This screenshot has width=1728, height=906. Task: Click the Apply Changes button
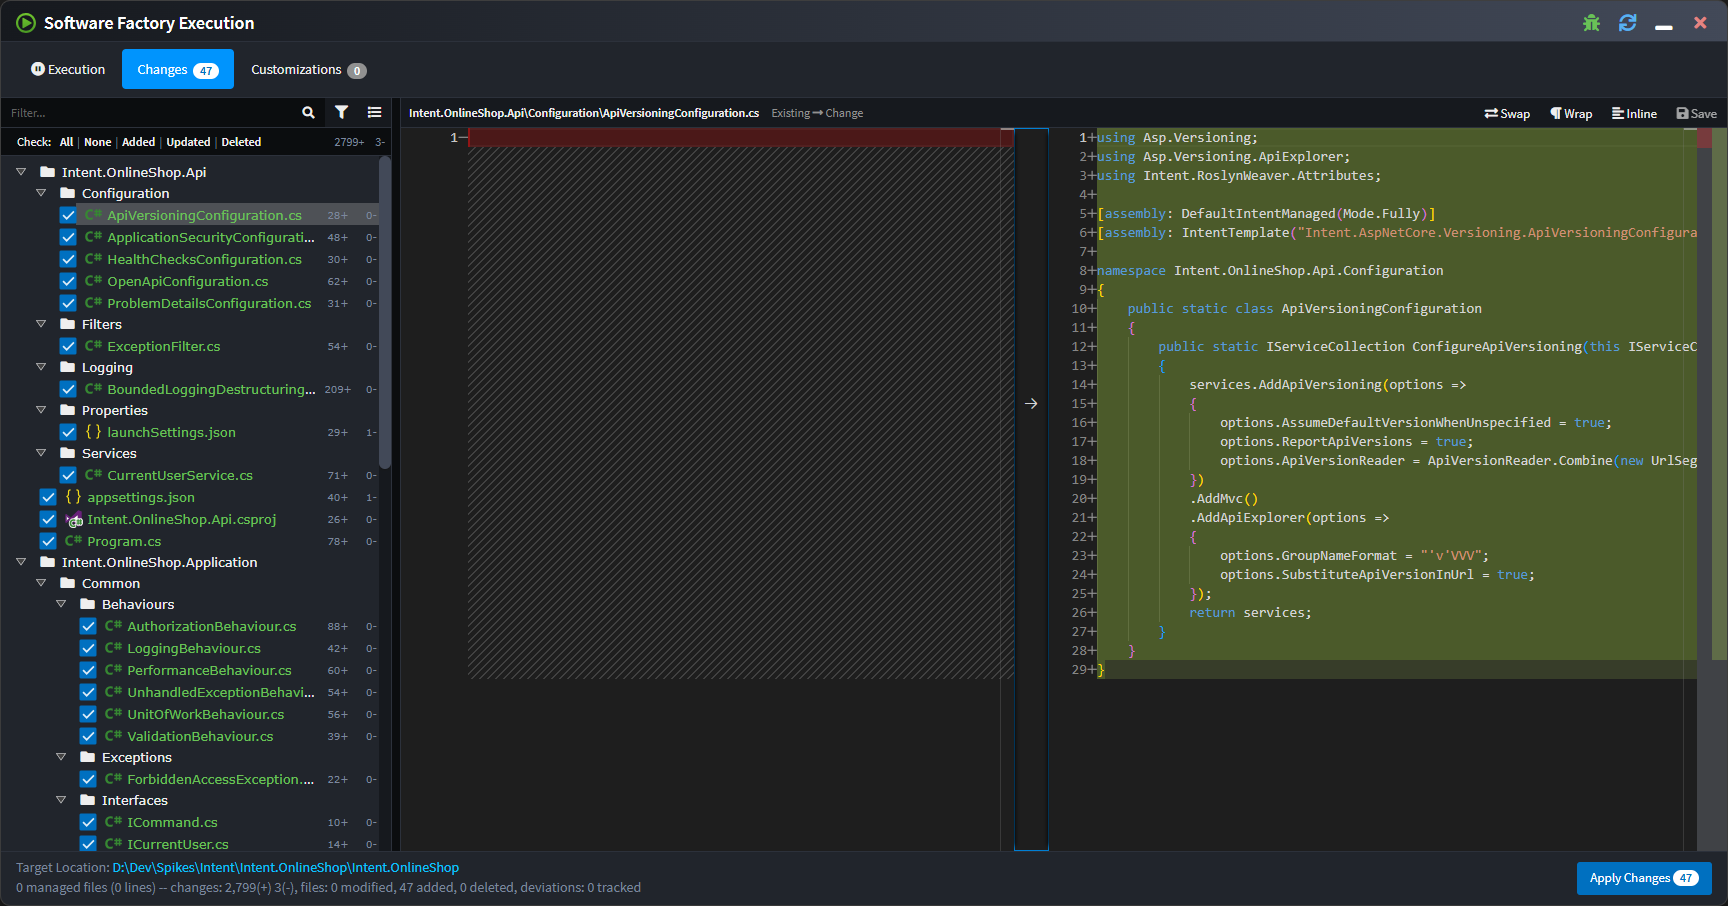click(1644, 878)
